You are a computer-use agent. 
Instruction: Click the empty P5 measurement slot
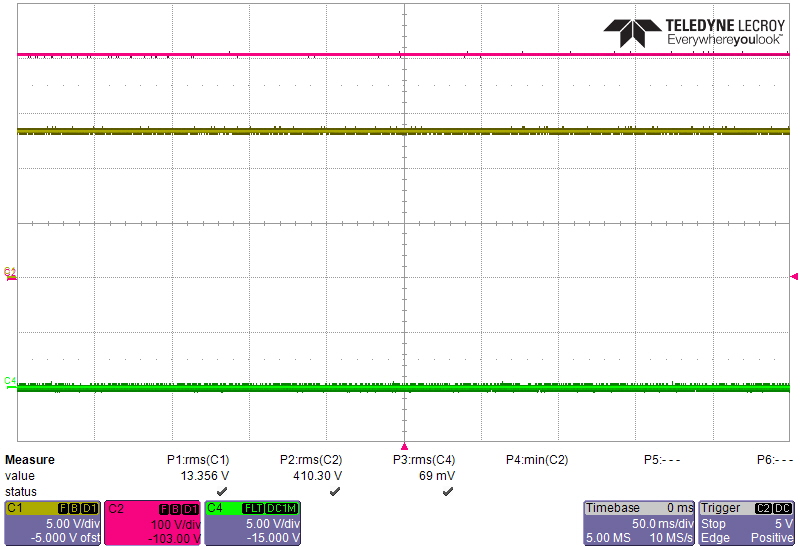pos(662,460)
